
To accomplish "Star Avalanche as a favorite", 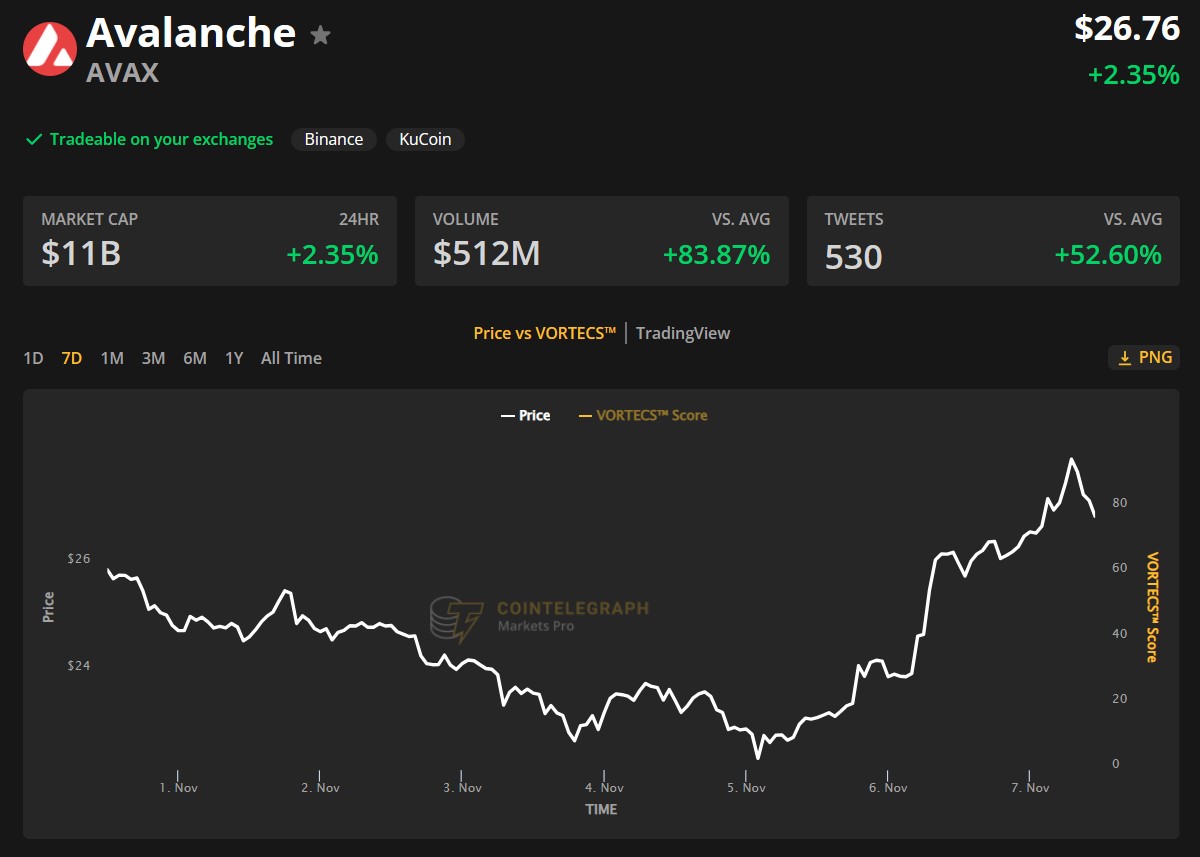I will click(x=320, y=36).
